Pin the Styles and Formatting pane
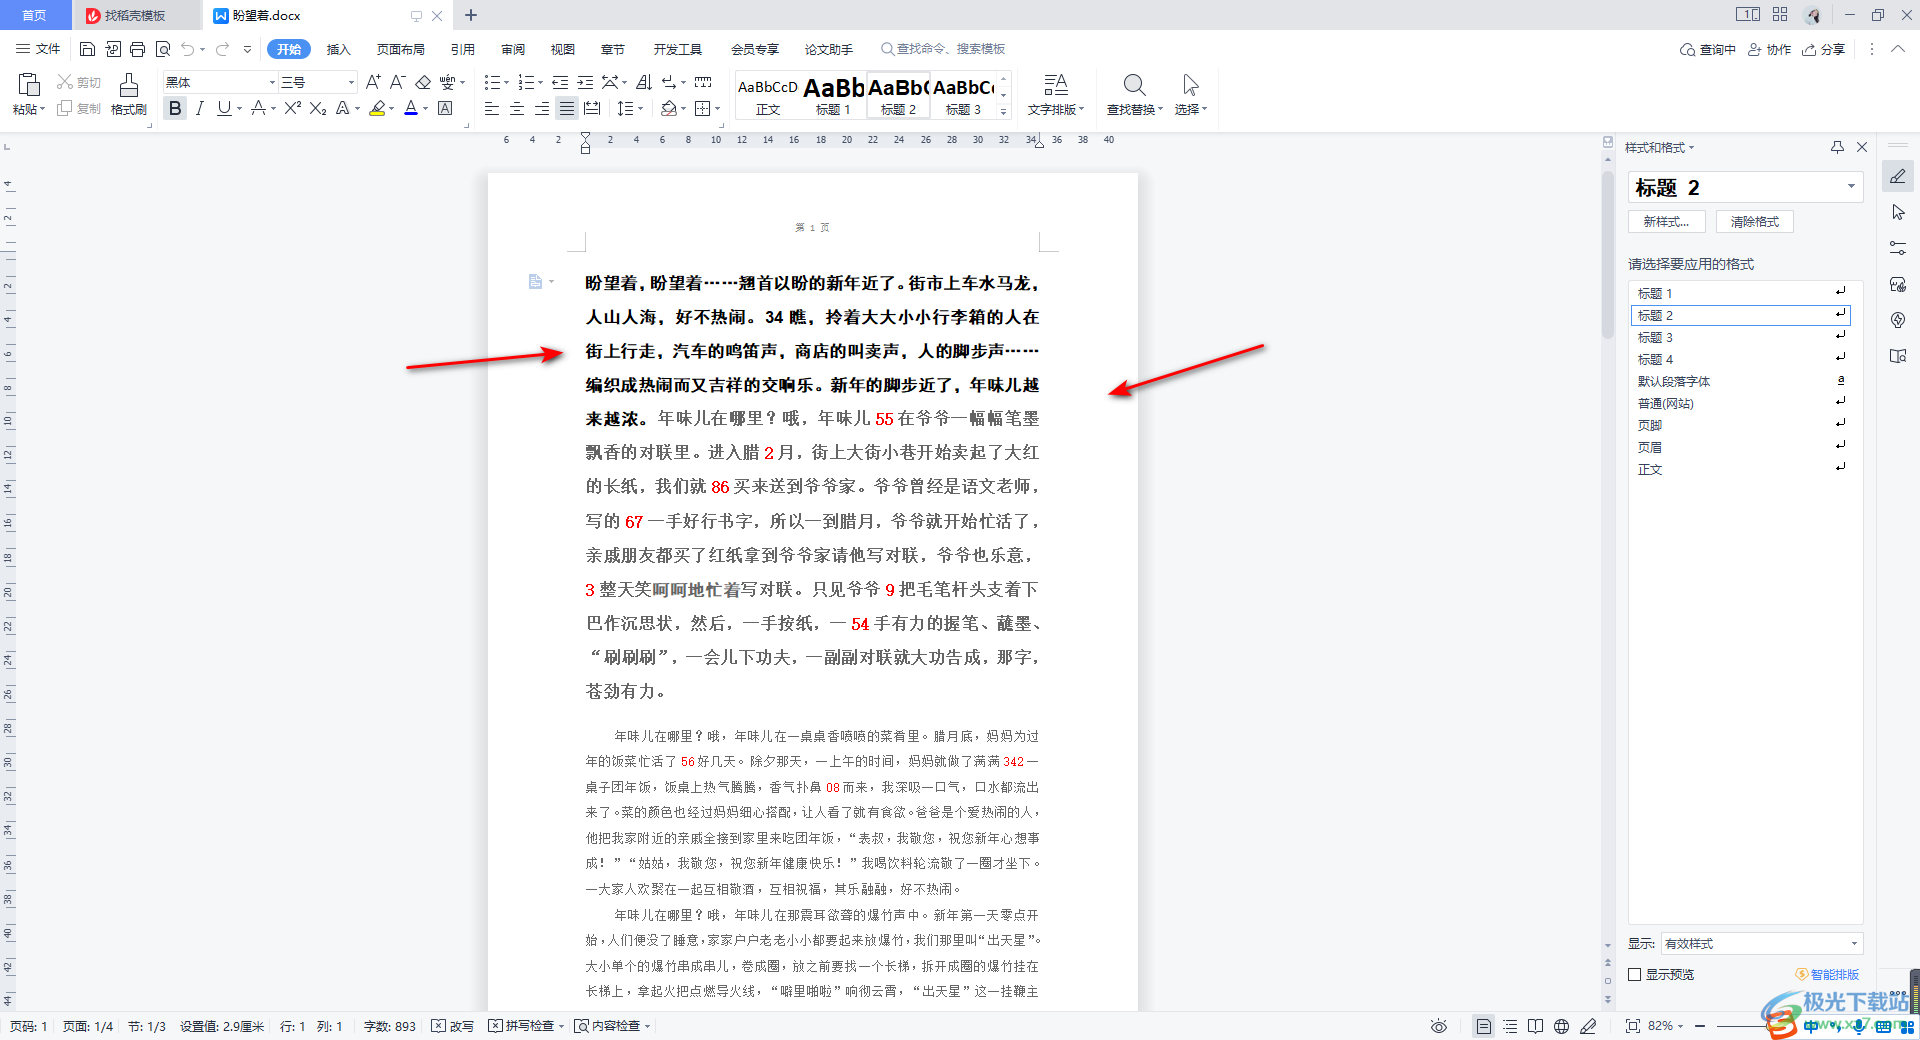 tap(1837, 147)
